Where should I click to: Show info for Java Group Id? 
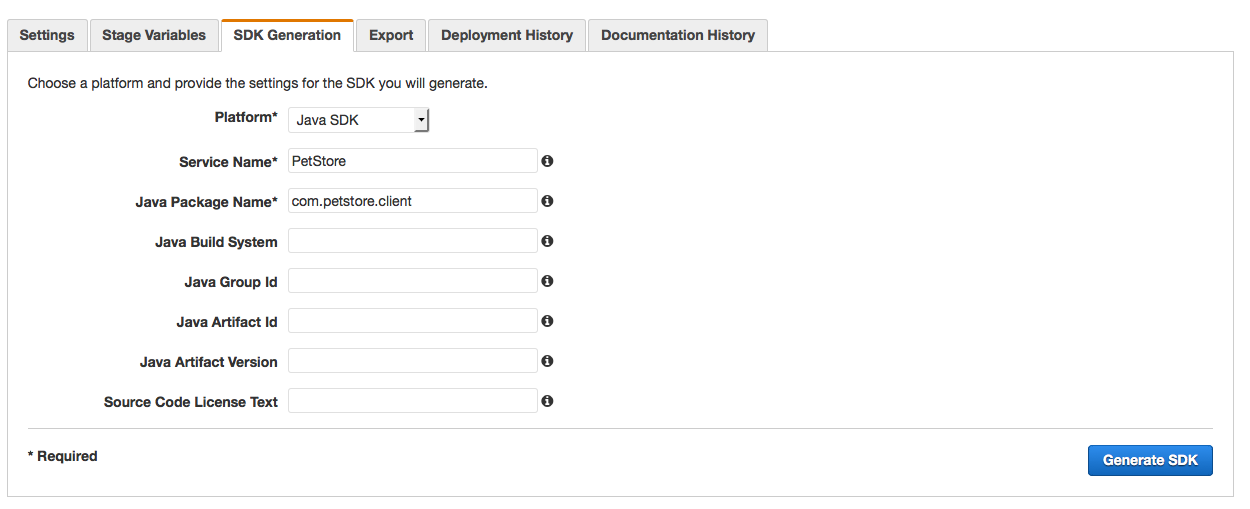(547, 281)
